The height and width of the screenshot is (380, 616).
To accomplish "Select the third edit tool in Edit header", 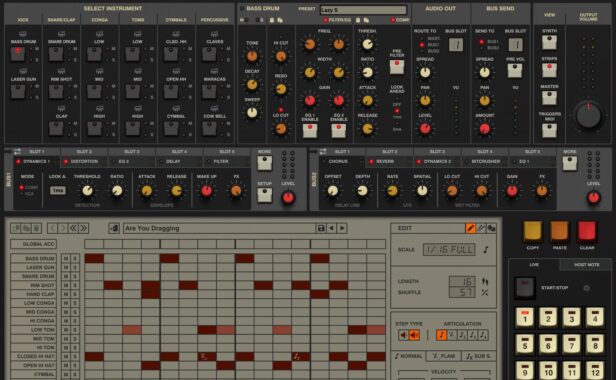I will (x=491, y=228).
